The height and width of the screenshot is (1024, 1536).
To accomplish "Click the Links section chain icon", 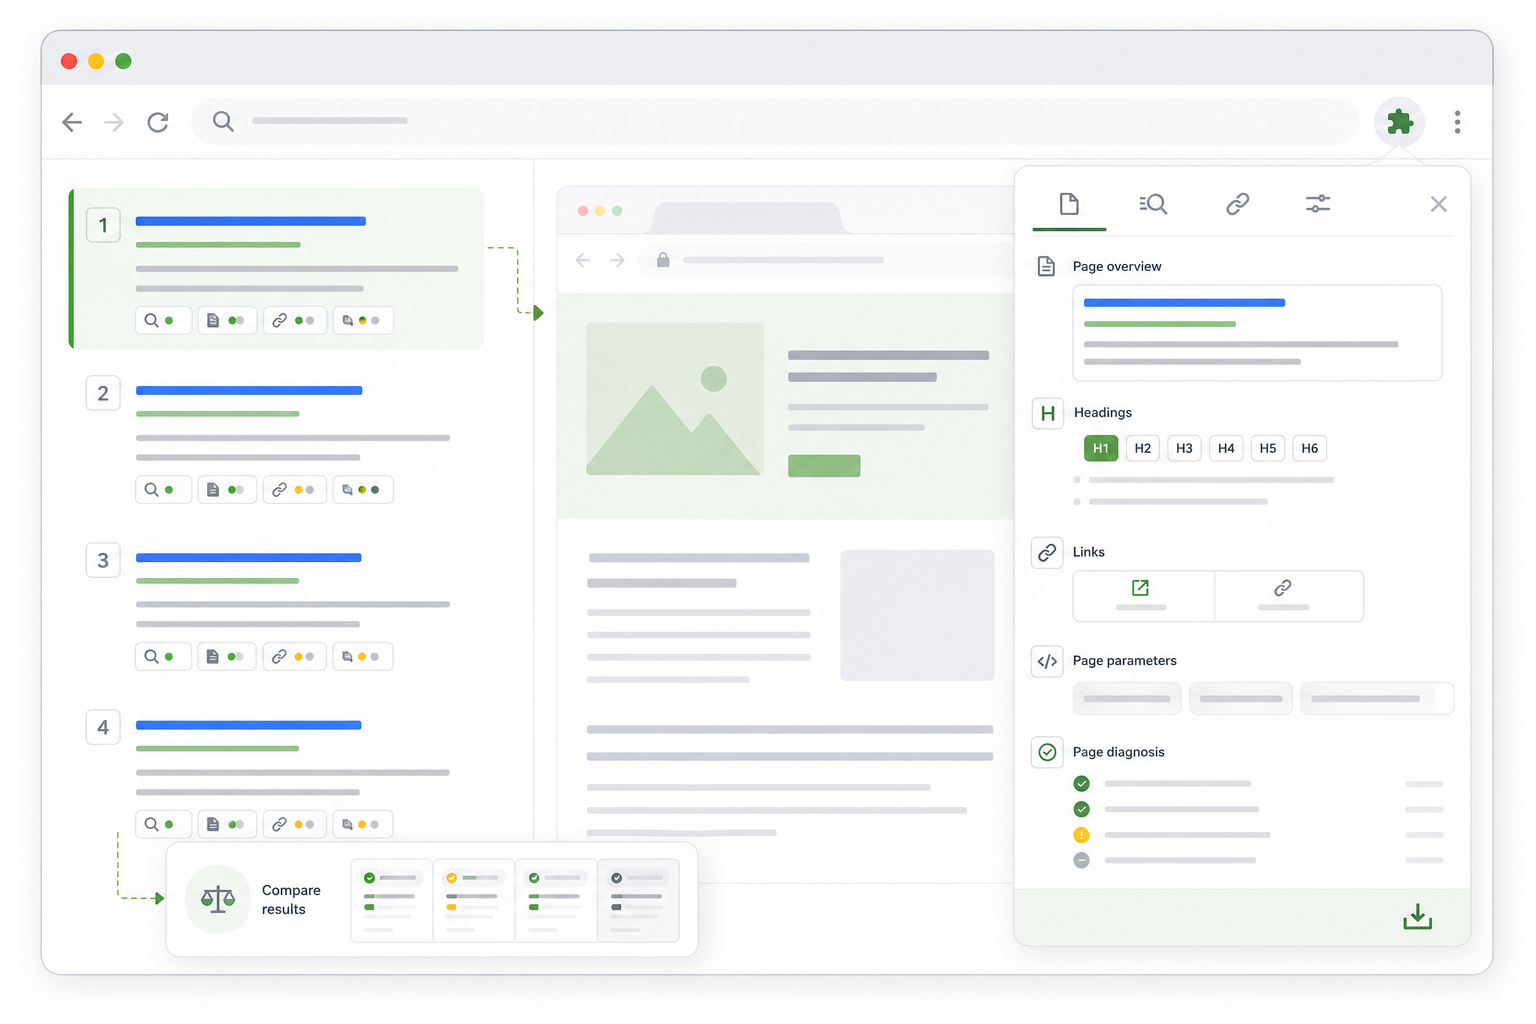I will pyautogui.click(x=1047, y=552).
